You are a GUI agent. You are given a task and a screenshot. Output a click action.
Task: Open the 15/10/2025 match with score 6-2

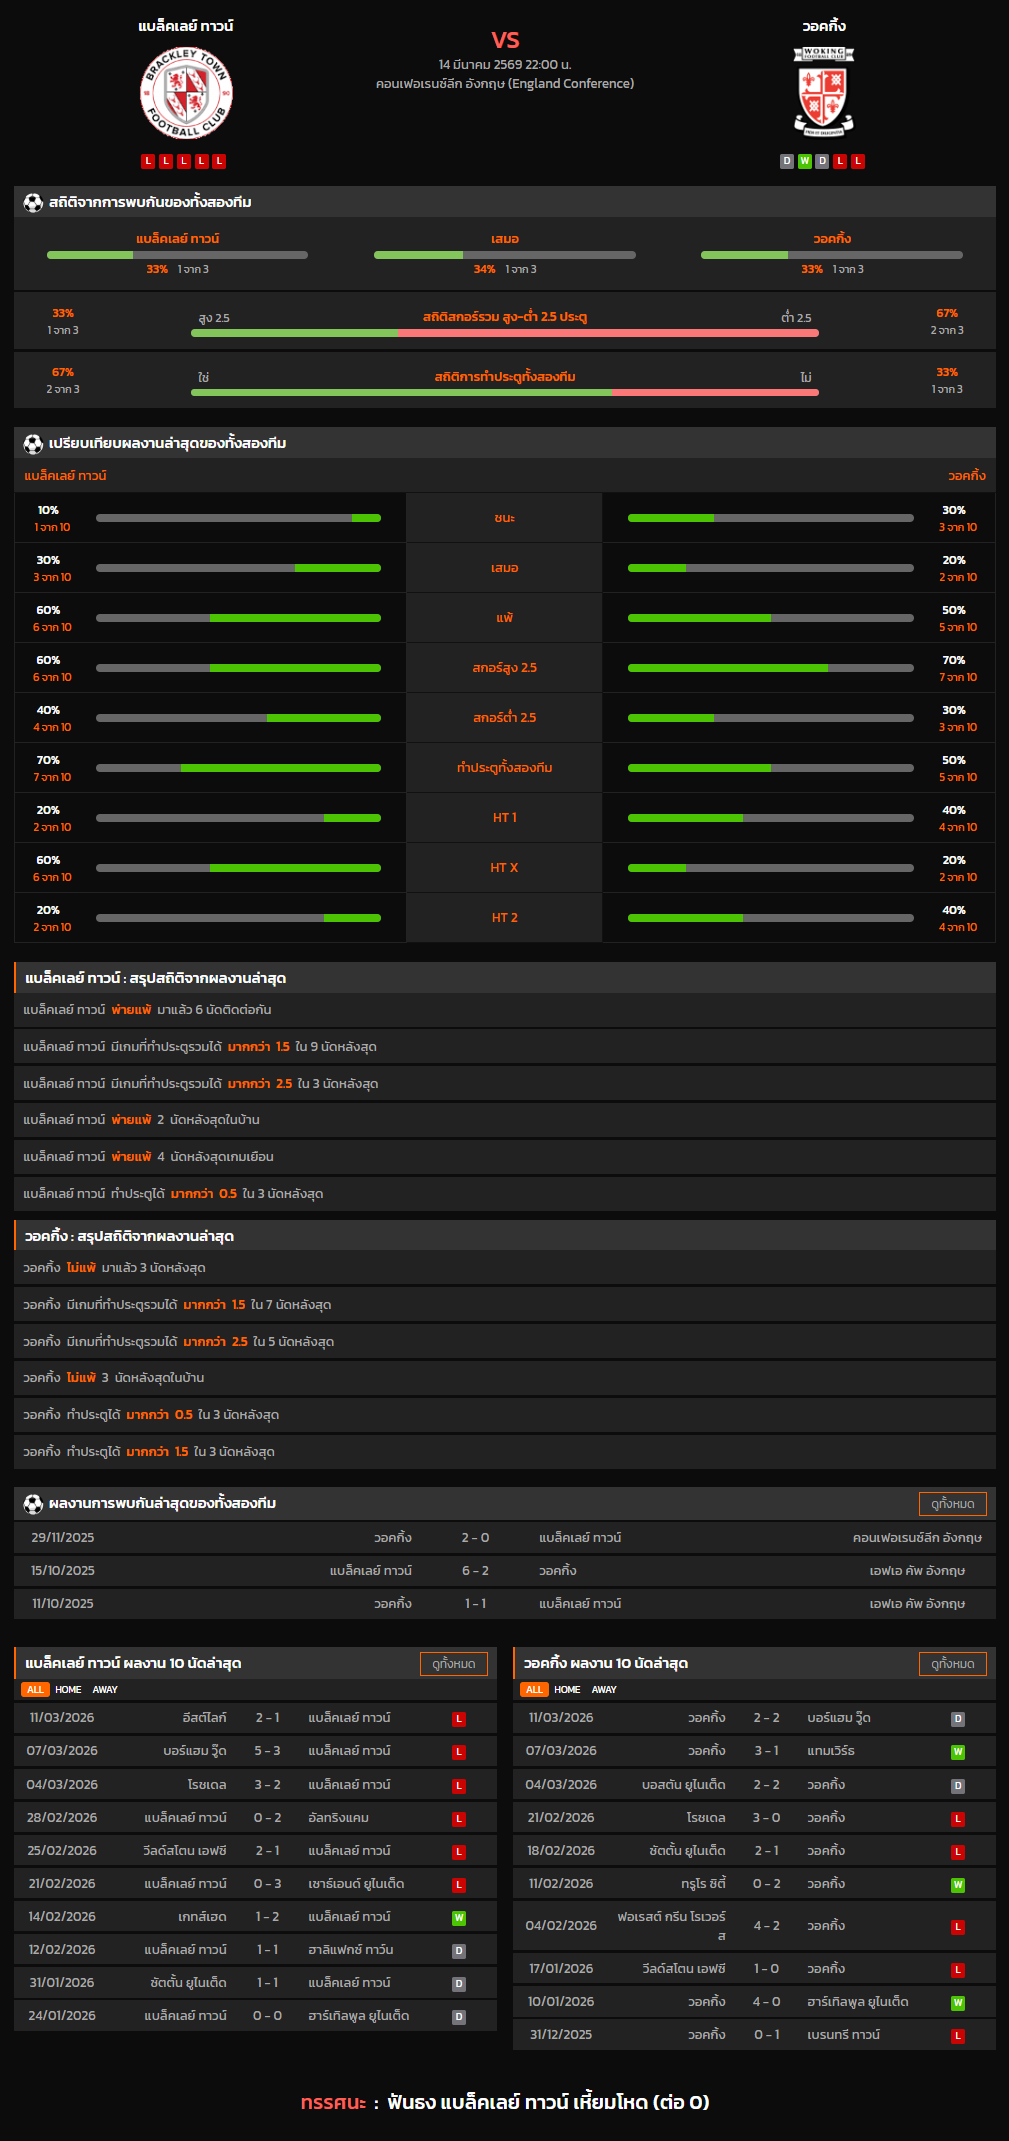(475, 1571)
